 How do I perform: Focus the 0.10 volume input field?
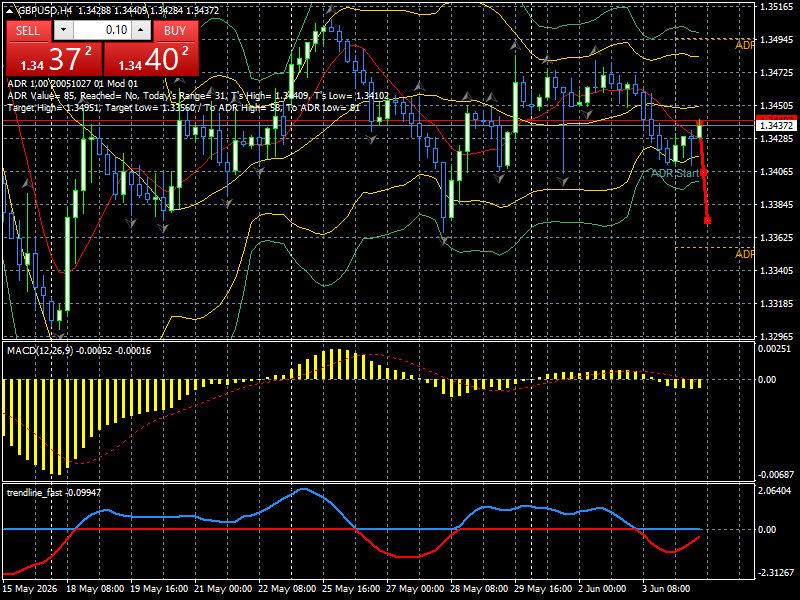[x=102, y=30]
